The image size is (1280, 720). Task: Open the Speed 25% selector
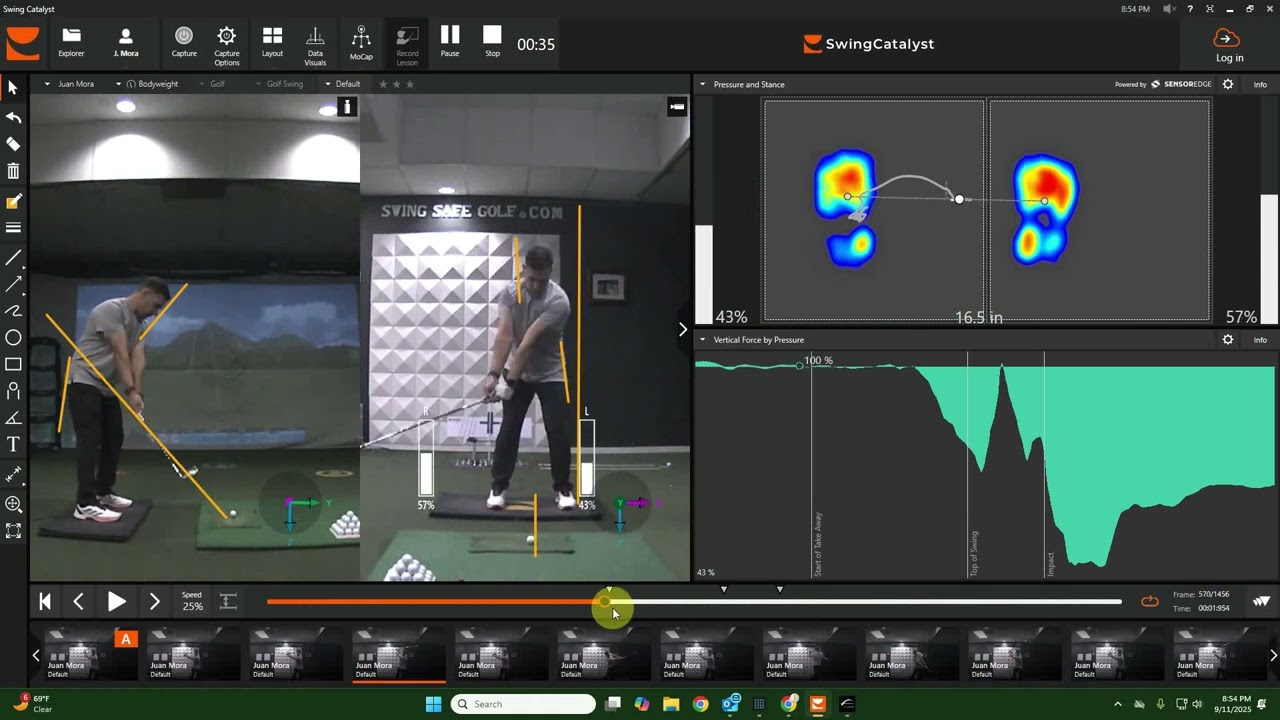tap(192, 601)
